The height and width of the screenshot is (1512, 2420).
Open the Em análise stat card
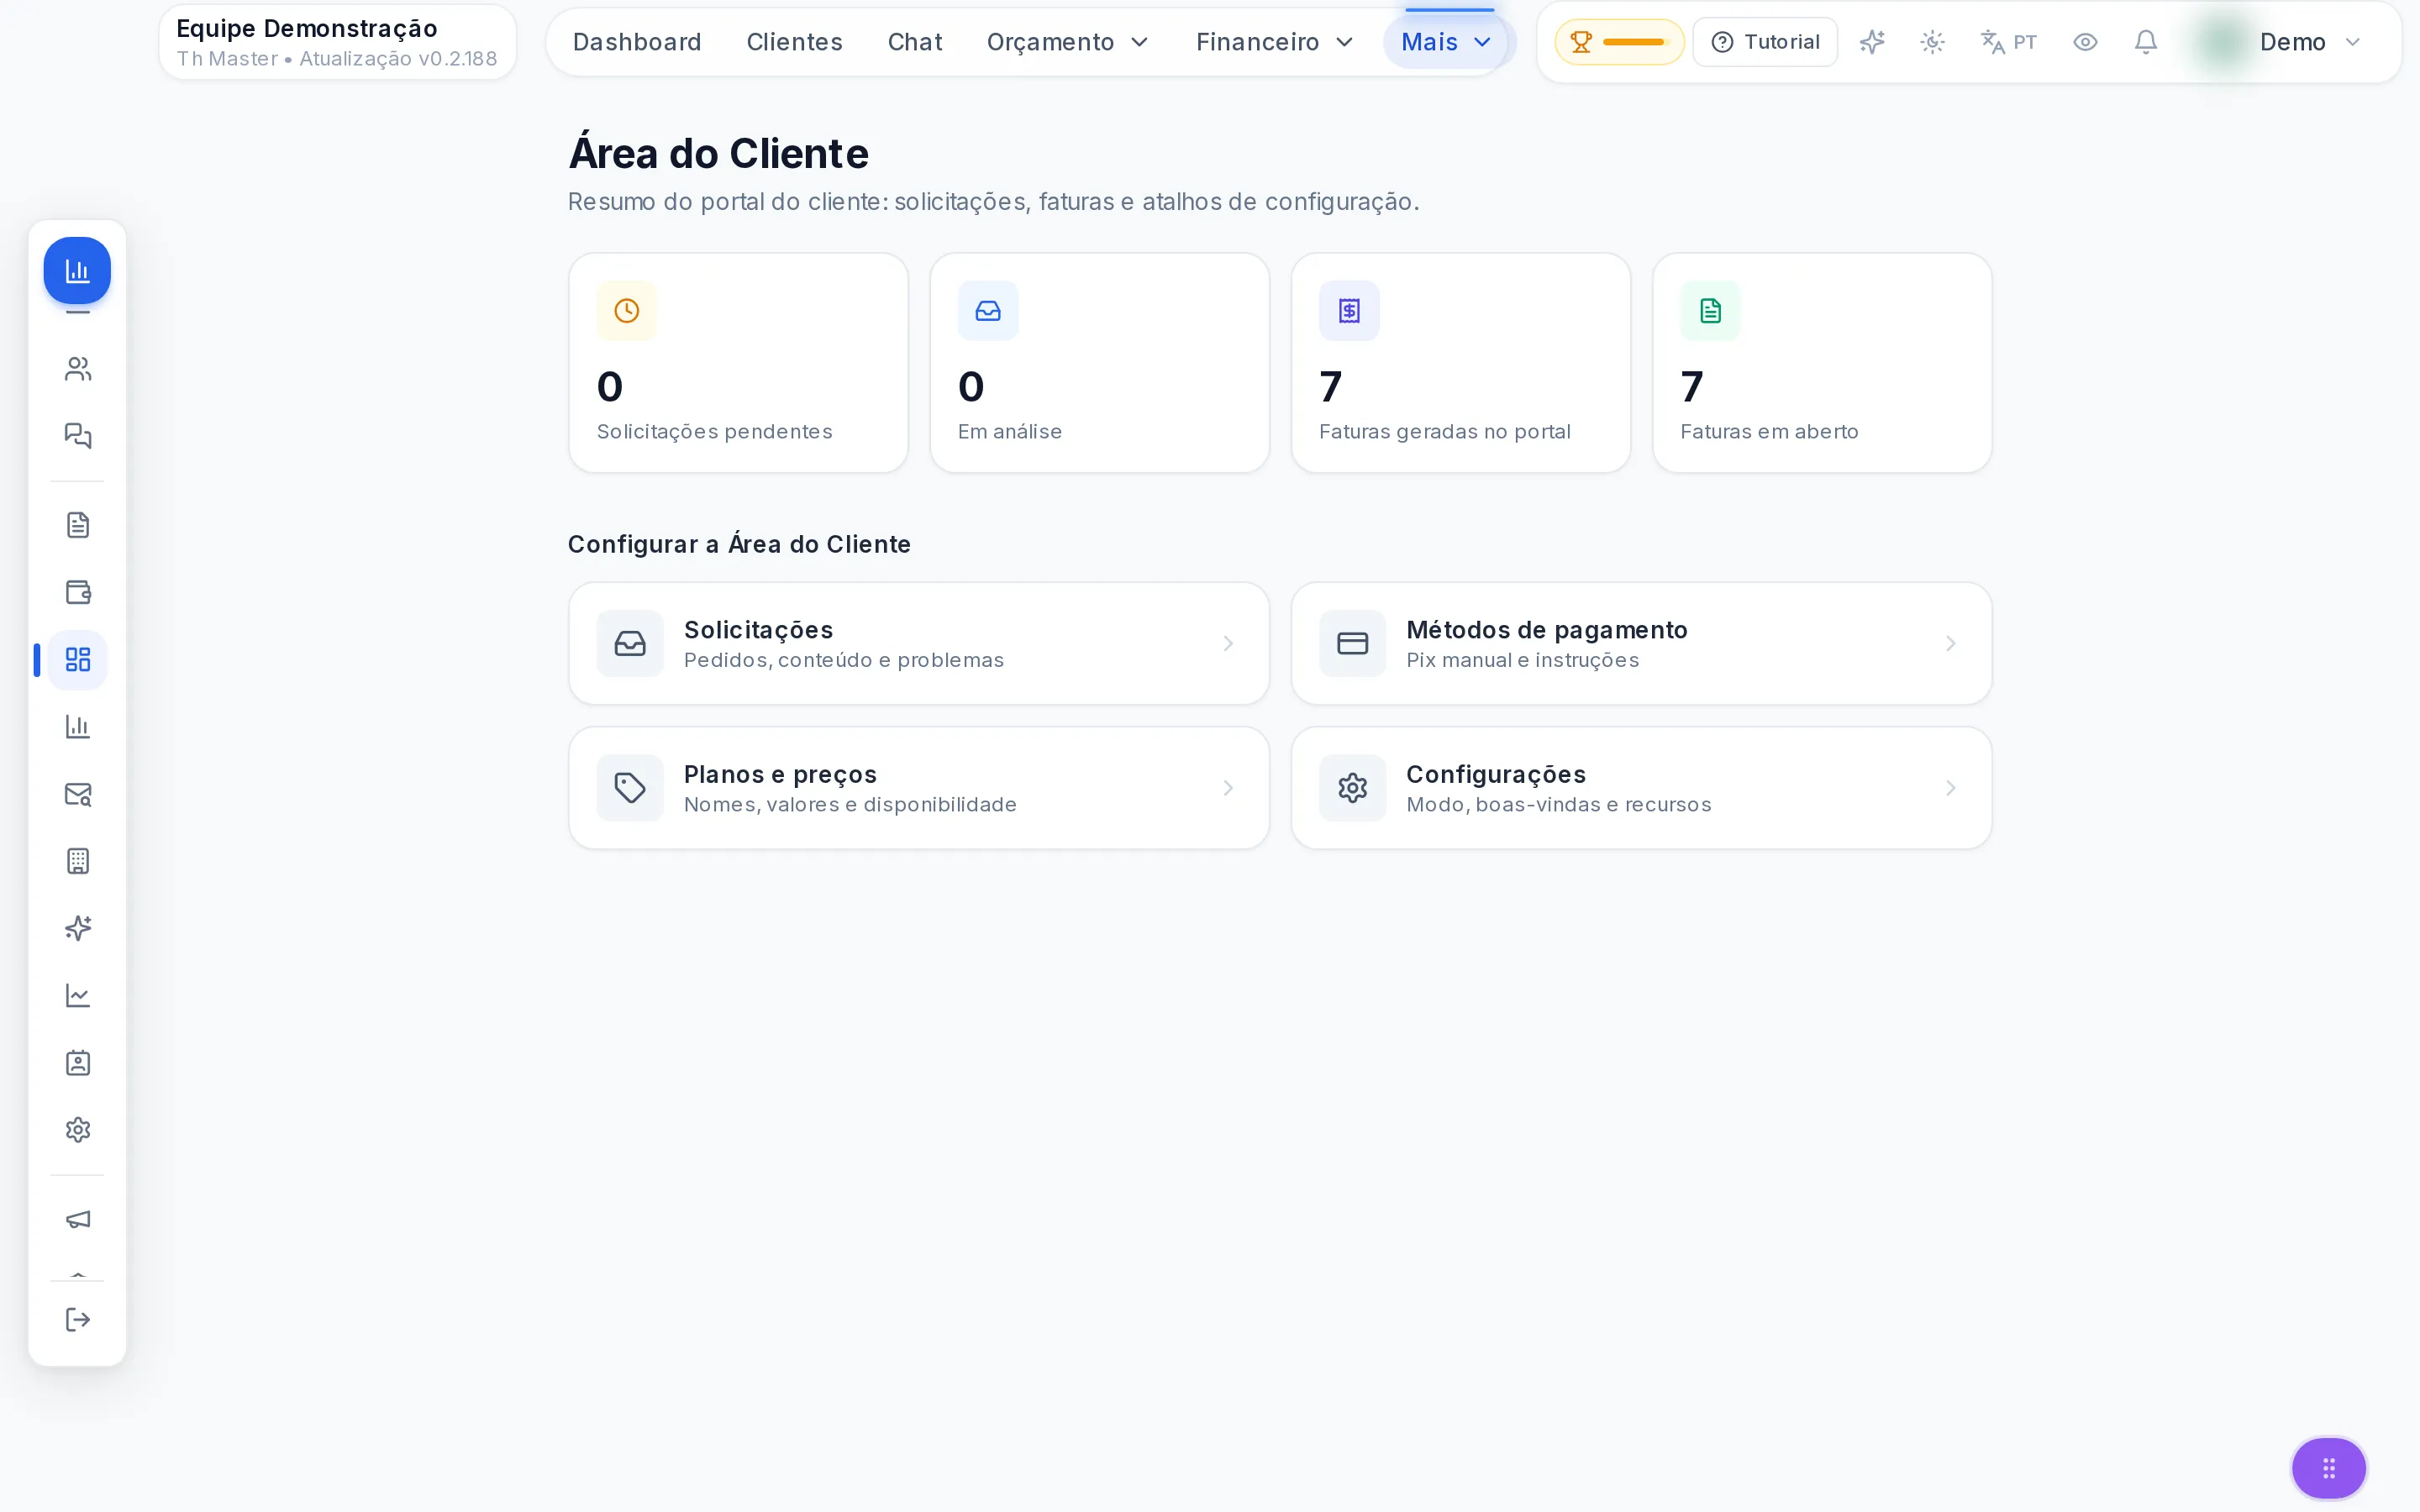1099,363
